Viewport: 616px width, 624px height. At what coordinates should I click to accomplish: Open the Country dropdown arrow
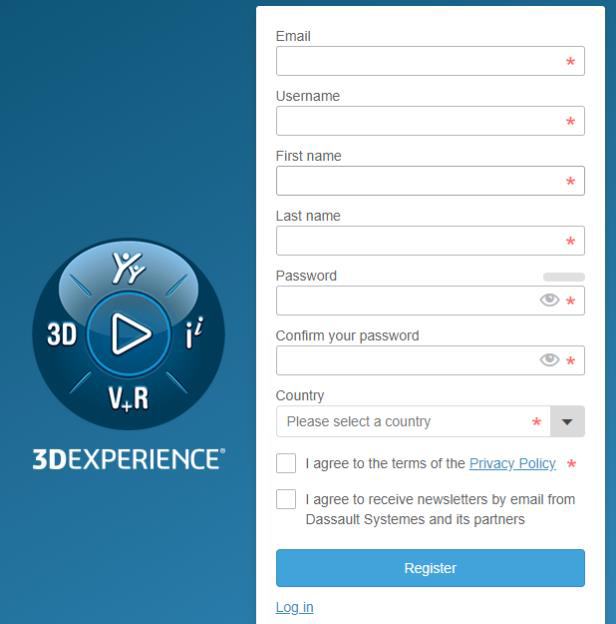(x=567, y=421)
